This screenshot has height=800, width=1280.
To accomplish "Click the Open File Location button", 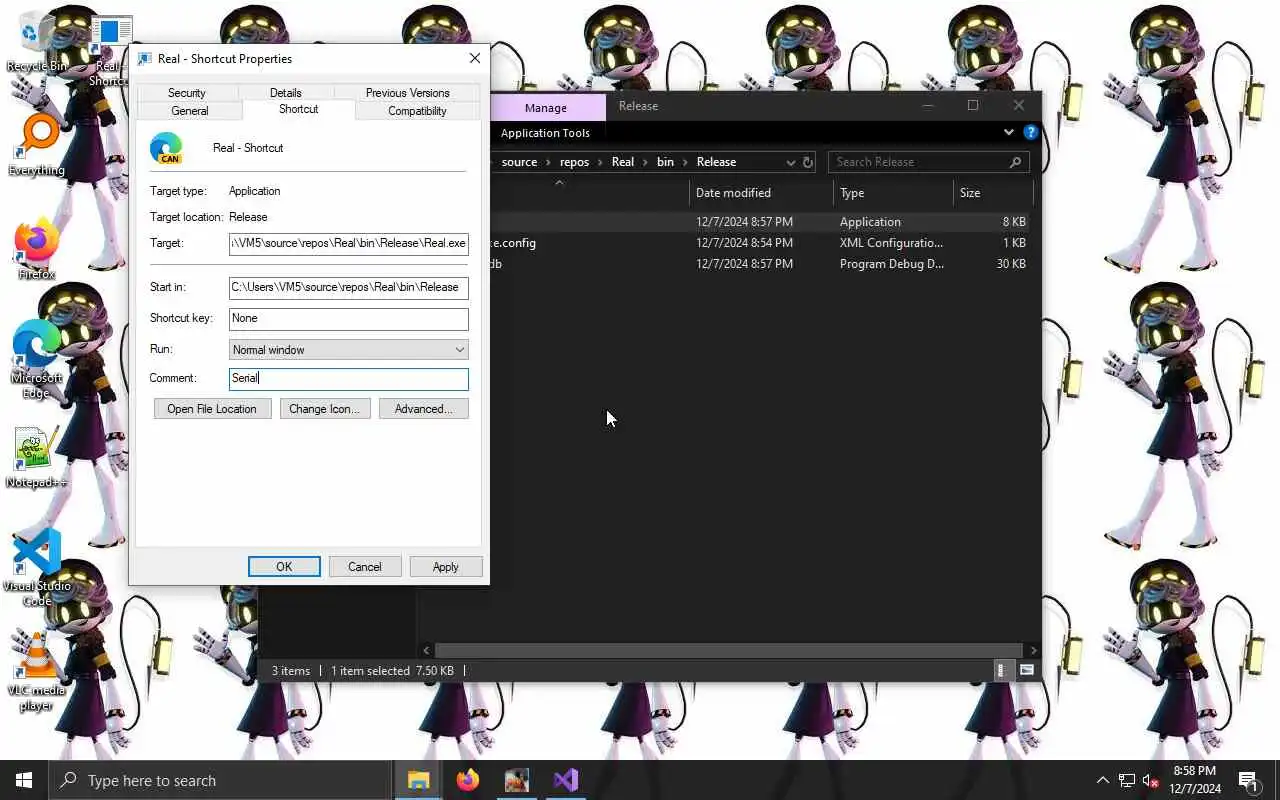I will (x=212, y=409).
